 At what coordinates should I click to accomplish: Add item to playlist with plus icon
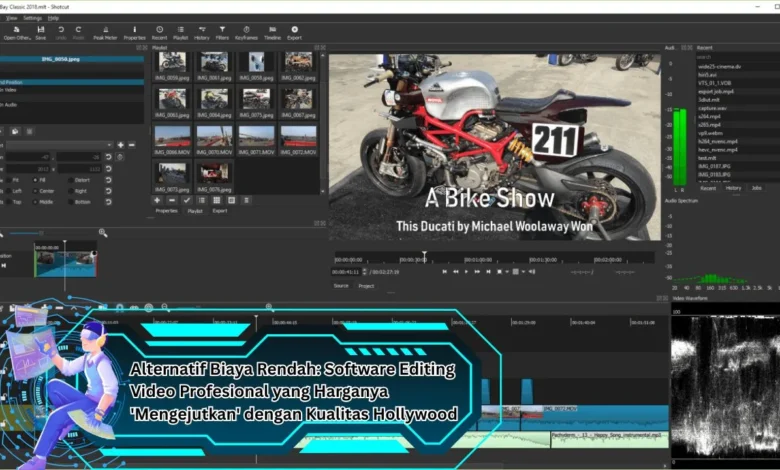pos(157,200)
